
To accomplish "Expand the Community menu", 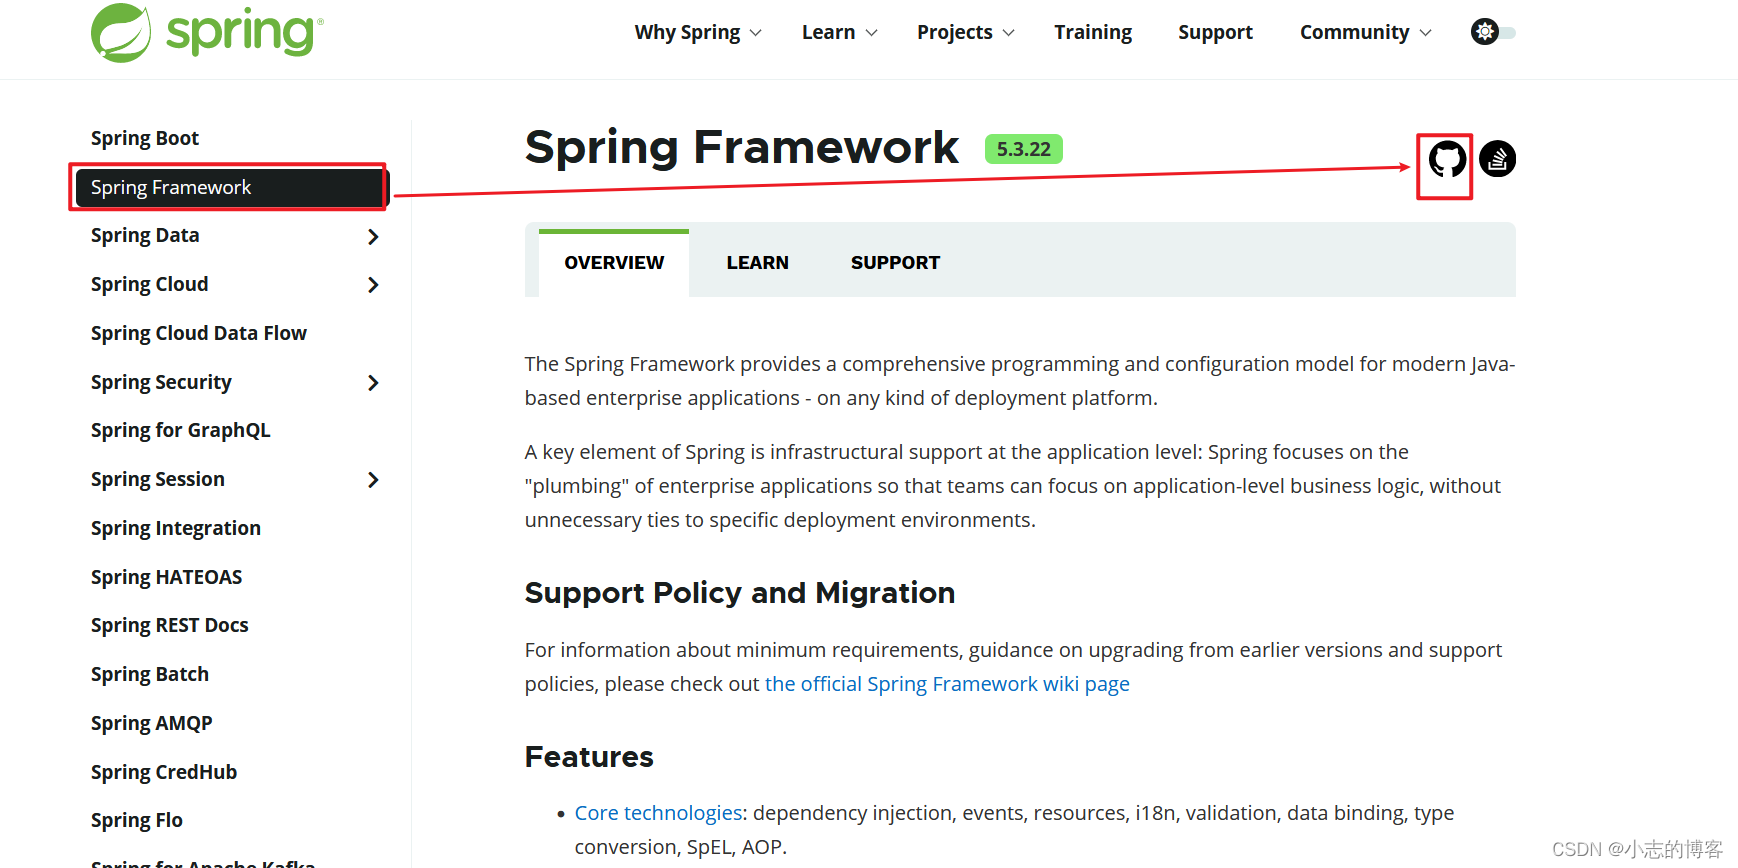I will [x=1366, y=32].
